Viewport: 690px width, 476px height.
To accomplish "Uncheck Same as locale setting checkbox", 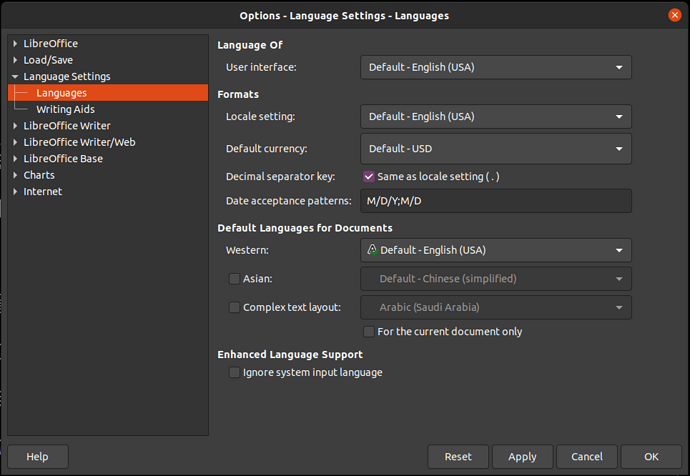I will (x=369, y=177).
